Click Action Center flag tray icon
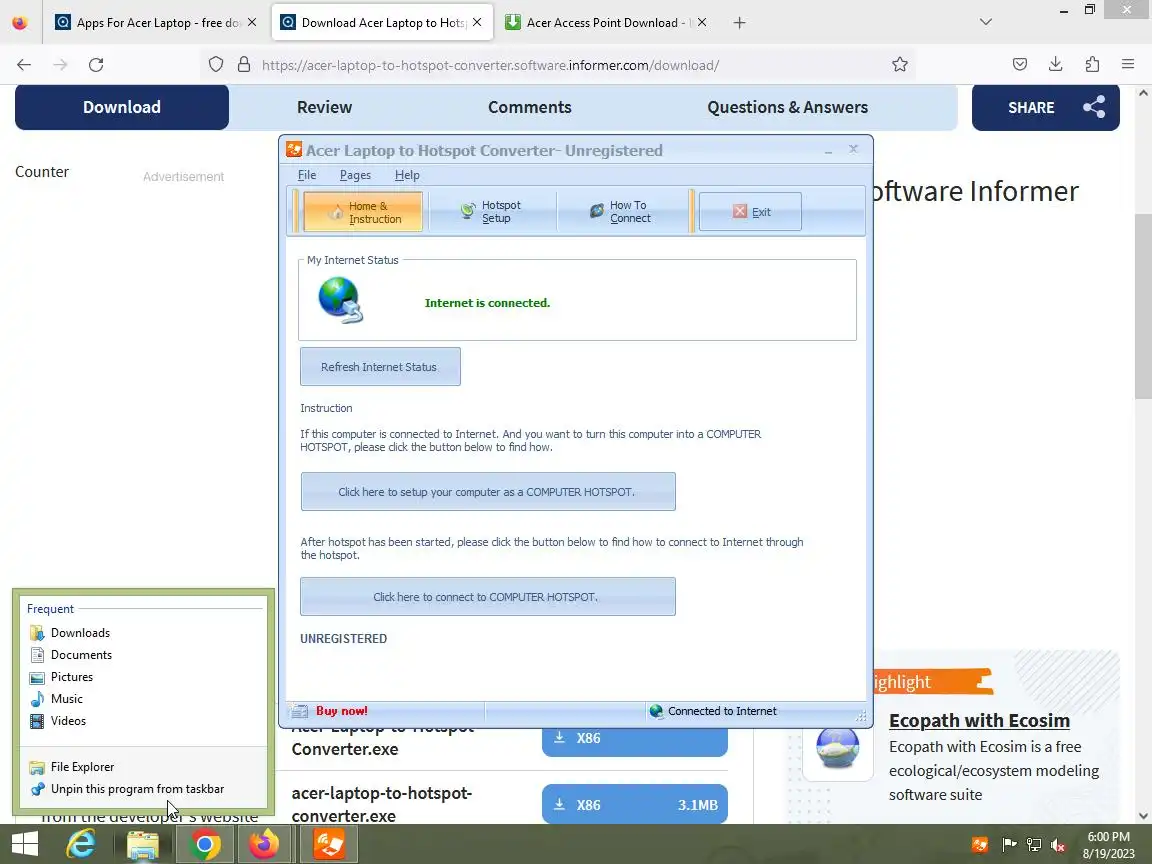 pyautogui.click(x=1009, y=845)
